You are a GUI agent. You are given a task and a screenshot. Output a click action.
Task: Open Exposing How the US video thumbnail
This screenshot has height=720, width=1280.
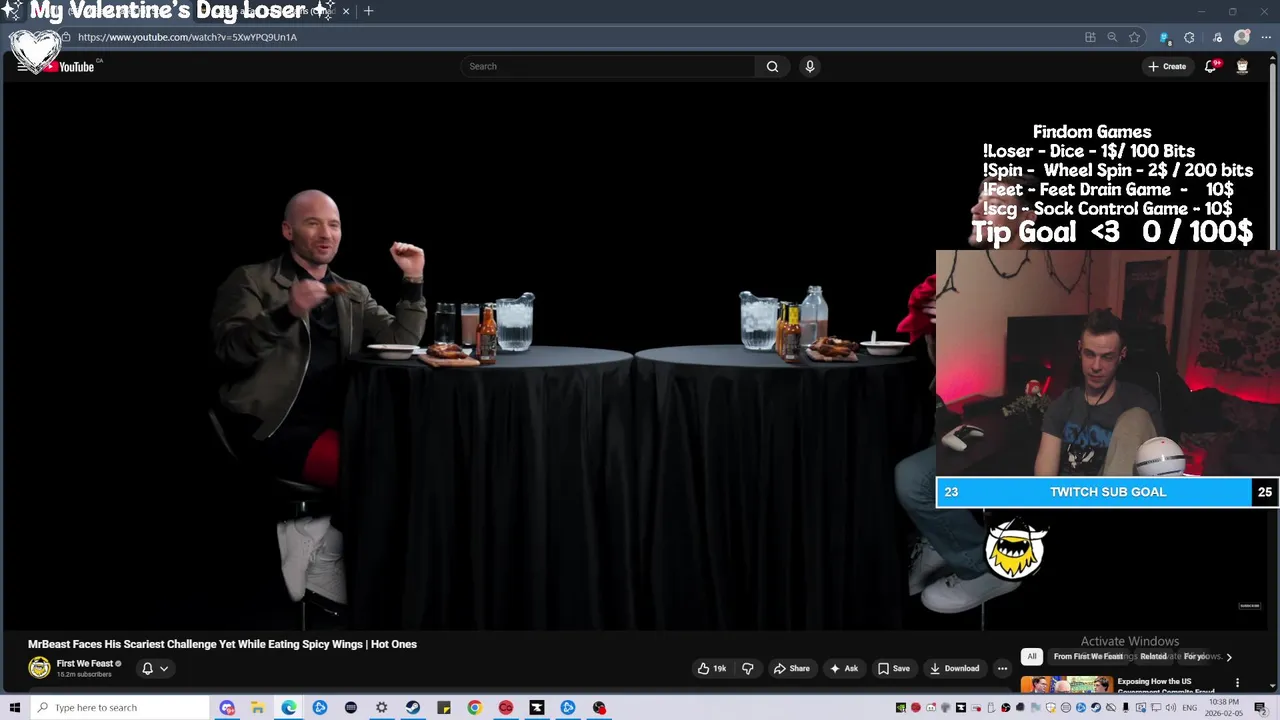1066,684
